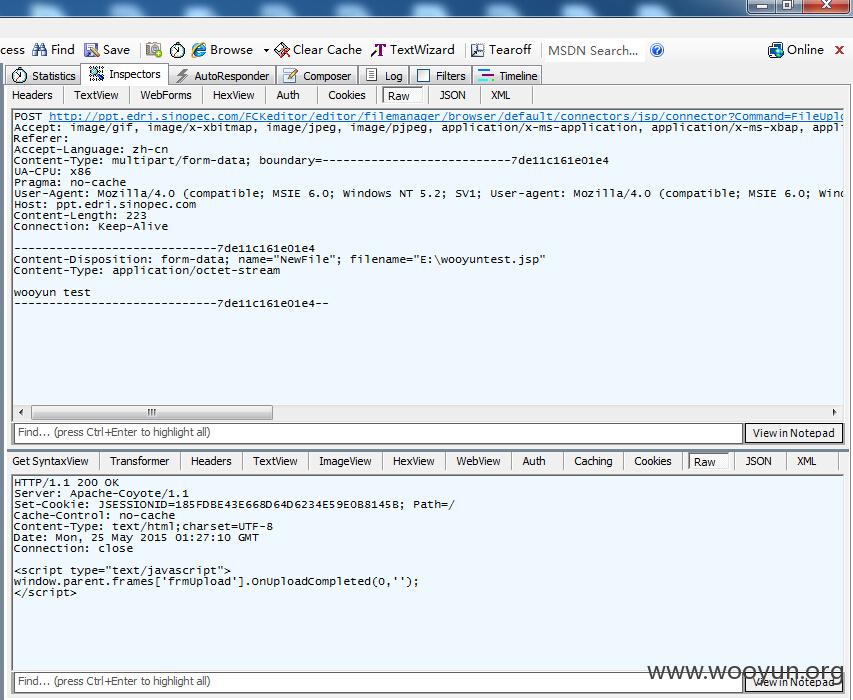Click the Save toolbar button
The height and width of the screenshot is (700, 853).
tap(107, 50)
